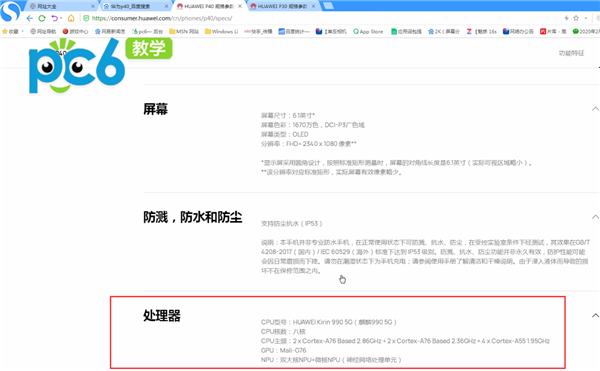Open the MSN 网站 bookmark folder
Screen dimensions: 600x371
pyautogui.click(x=184, y=31)
